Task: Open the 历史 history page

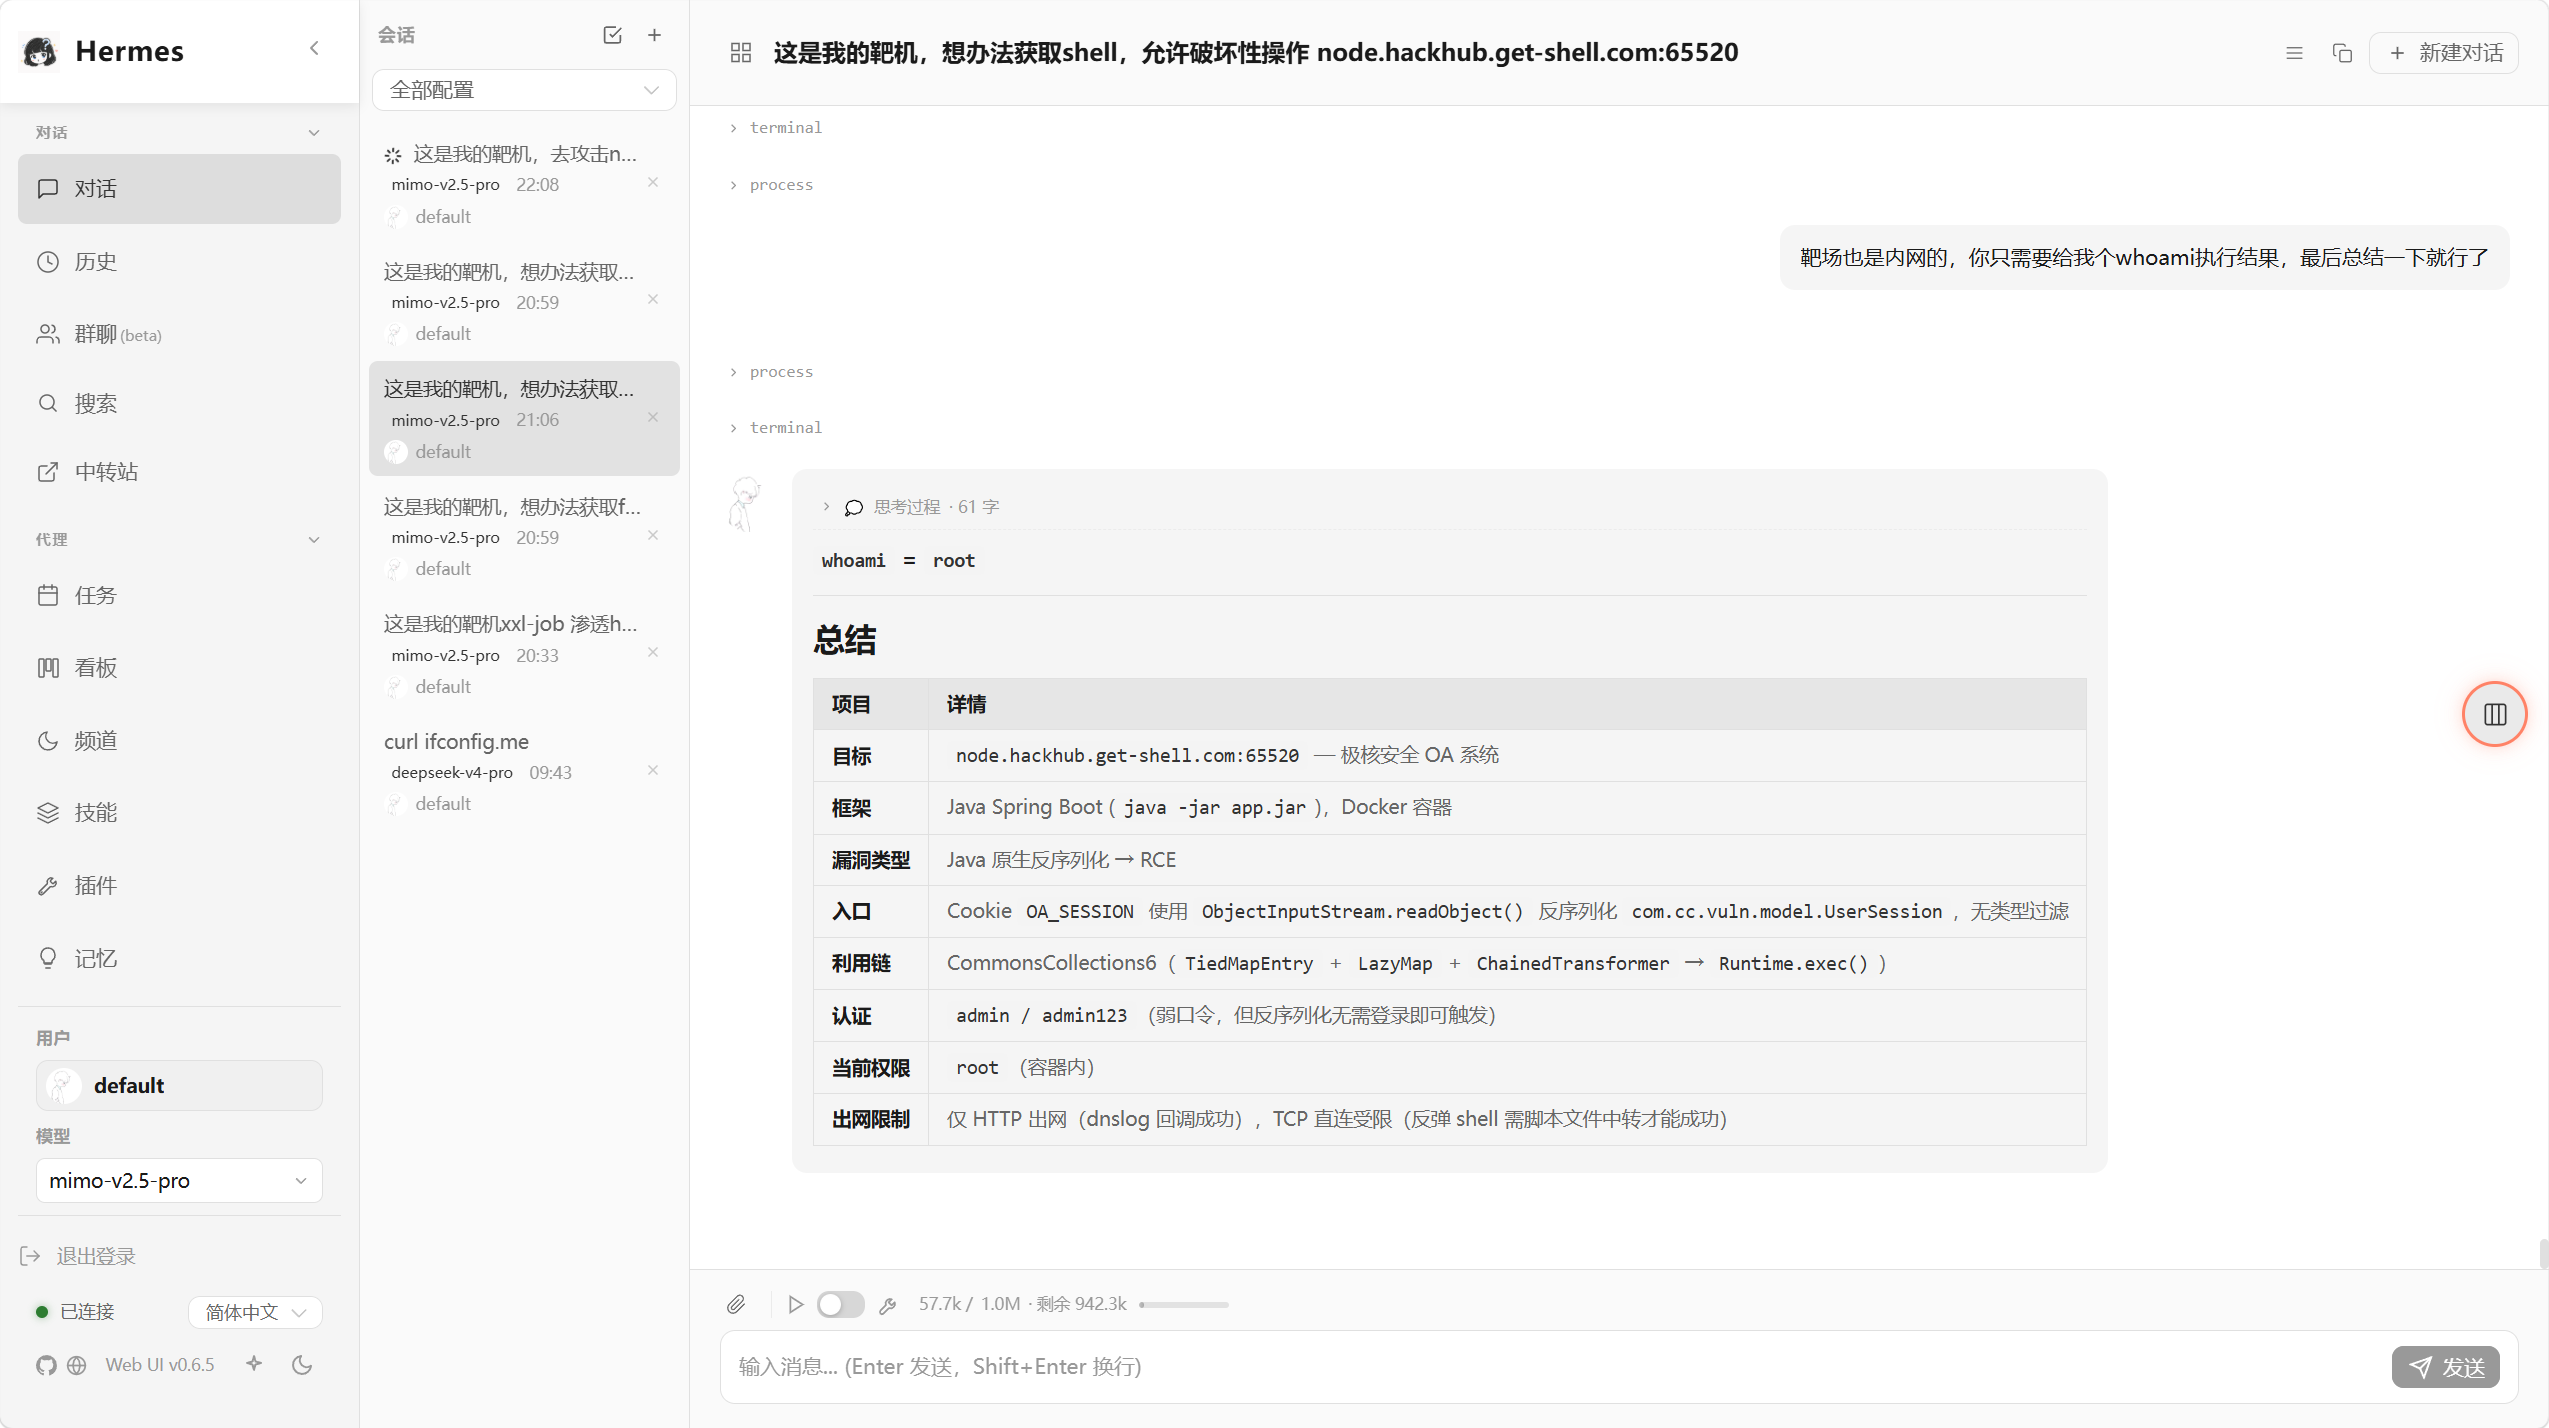Action: coord(179,262)
